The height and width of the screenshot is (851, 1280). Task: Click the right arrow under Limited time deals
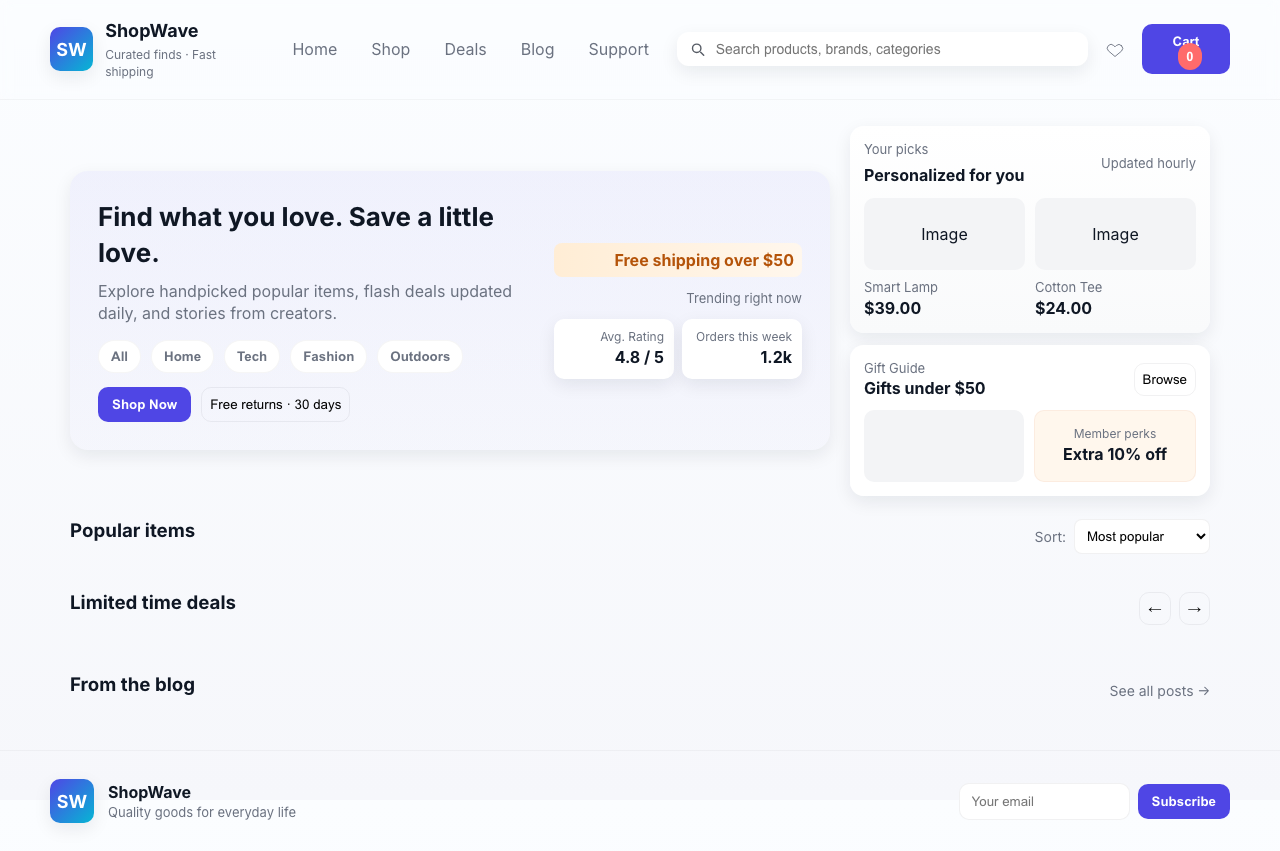coord(1194,608)
